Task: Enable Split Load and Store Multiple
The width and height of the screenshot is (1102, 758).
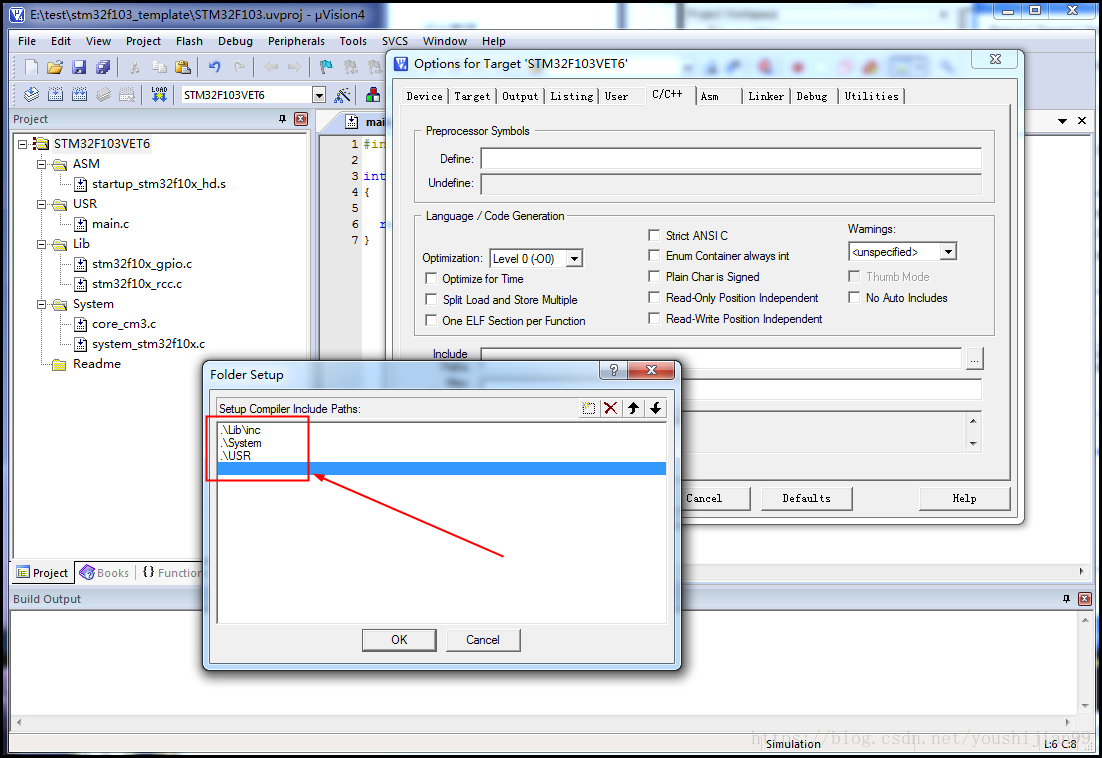Action: (x=431, y=299)
